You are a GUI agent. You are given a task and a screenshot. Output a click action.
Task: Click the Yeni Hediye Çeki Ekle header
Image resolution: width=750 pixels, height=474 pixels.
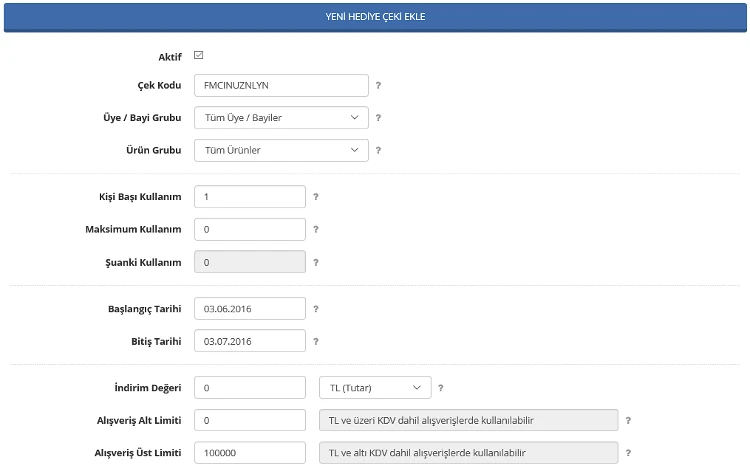(x=375, y=17)
